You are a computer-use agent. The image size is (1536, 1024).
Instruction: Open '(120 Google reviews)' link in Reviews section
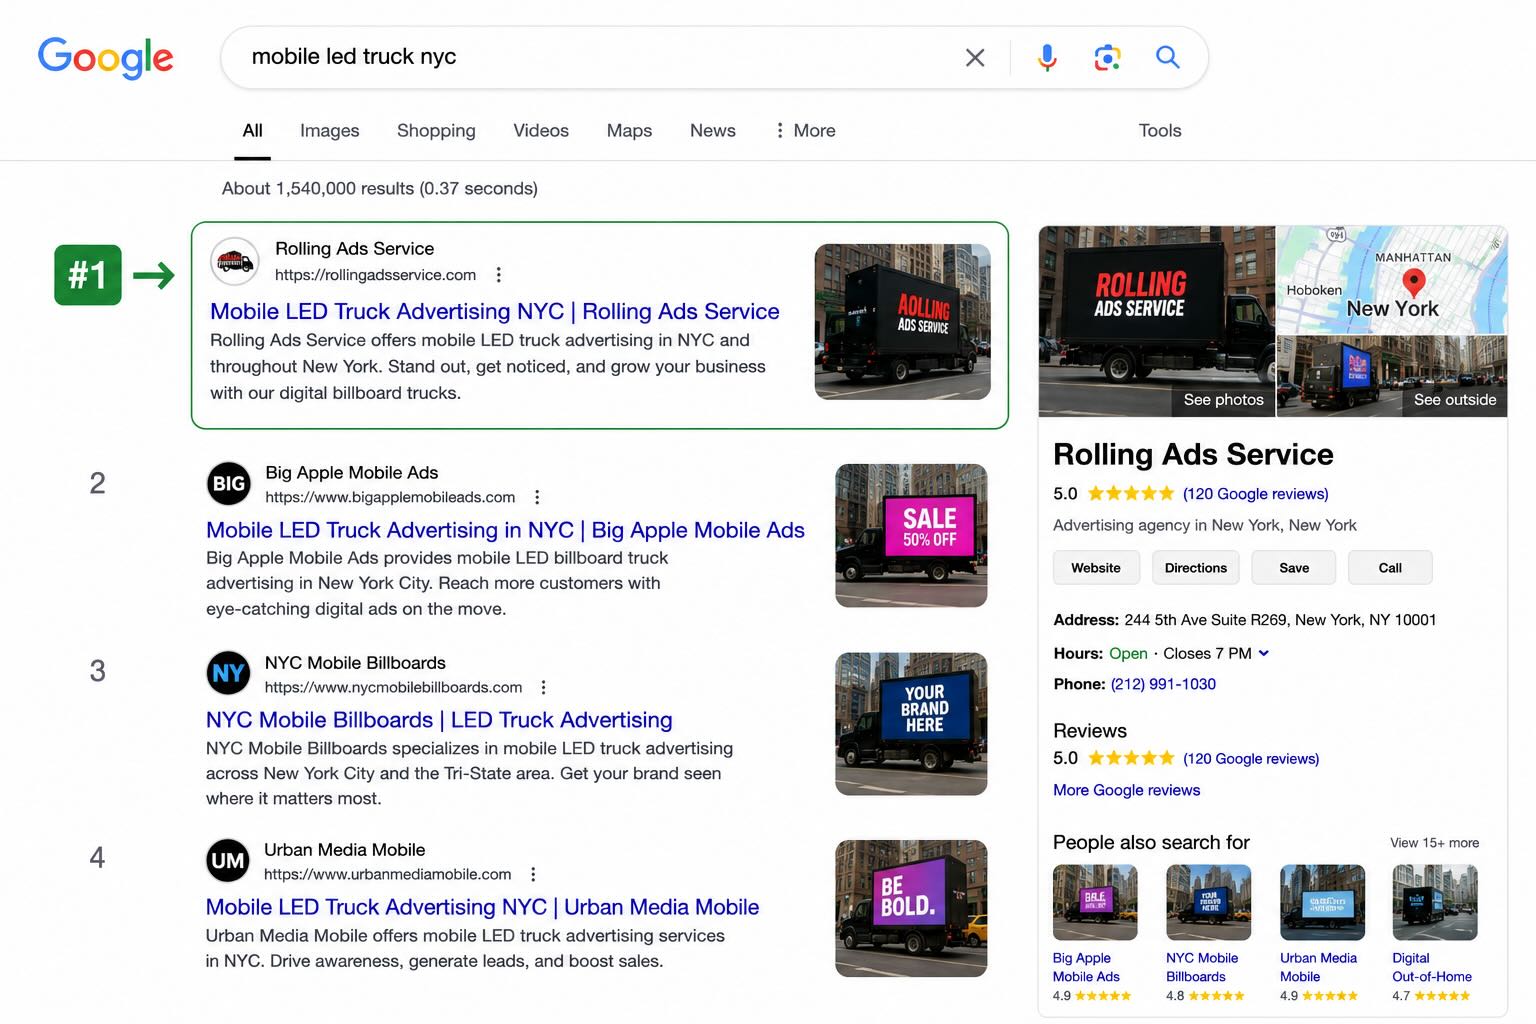click(x=1251, y=759)
